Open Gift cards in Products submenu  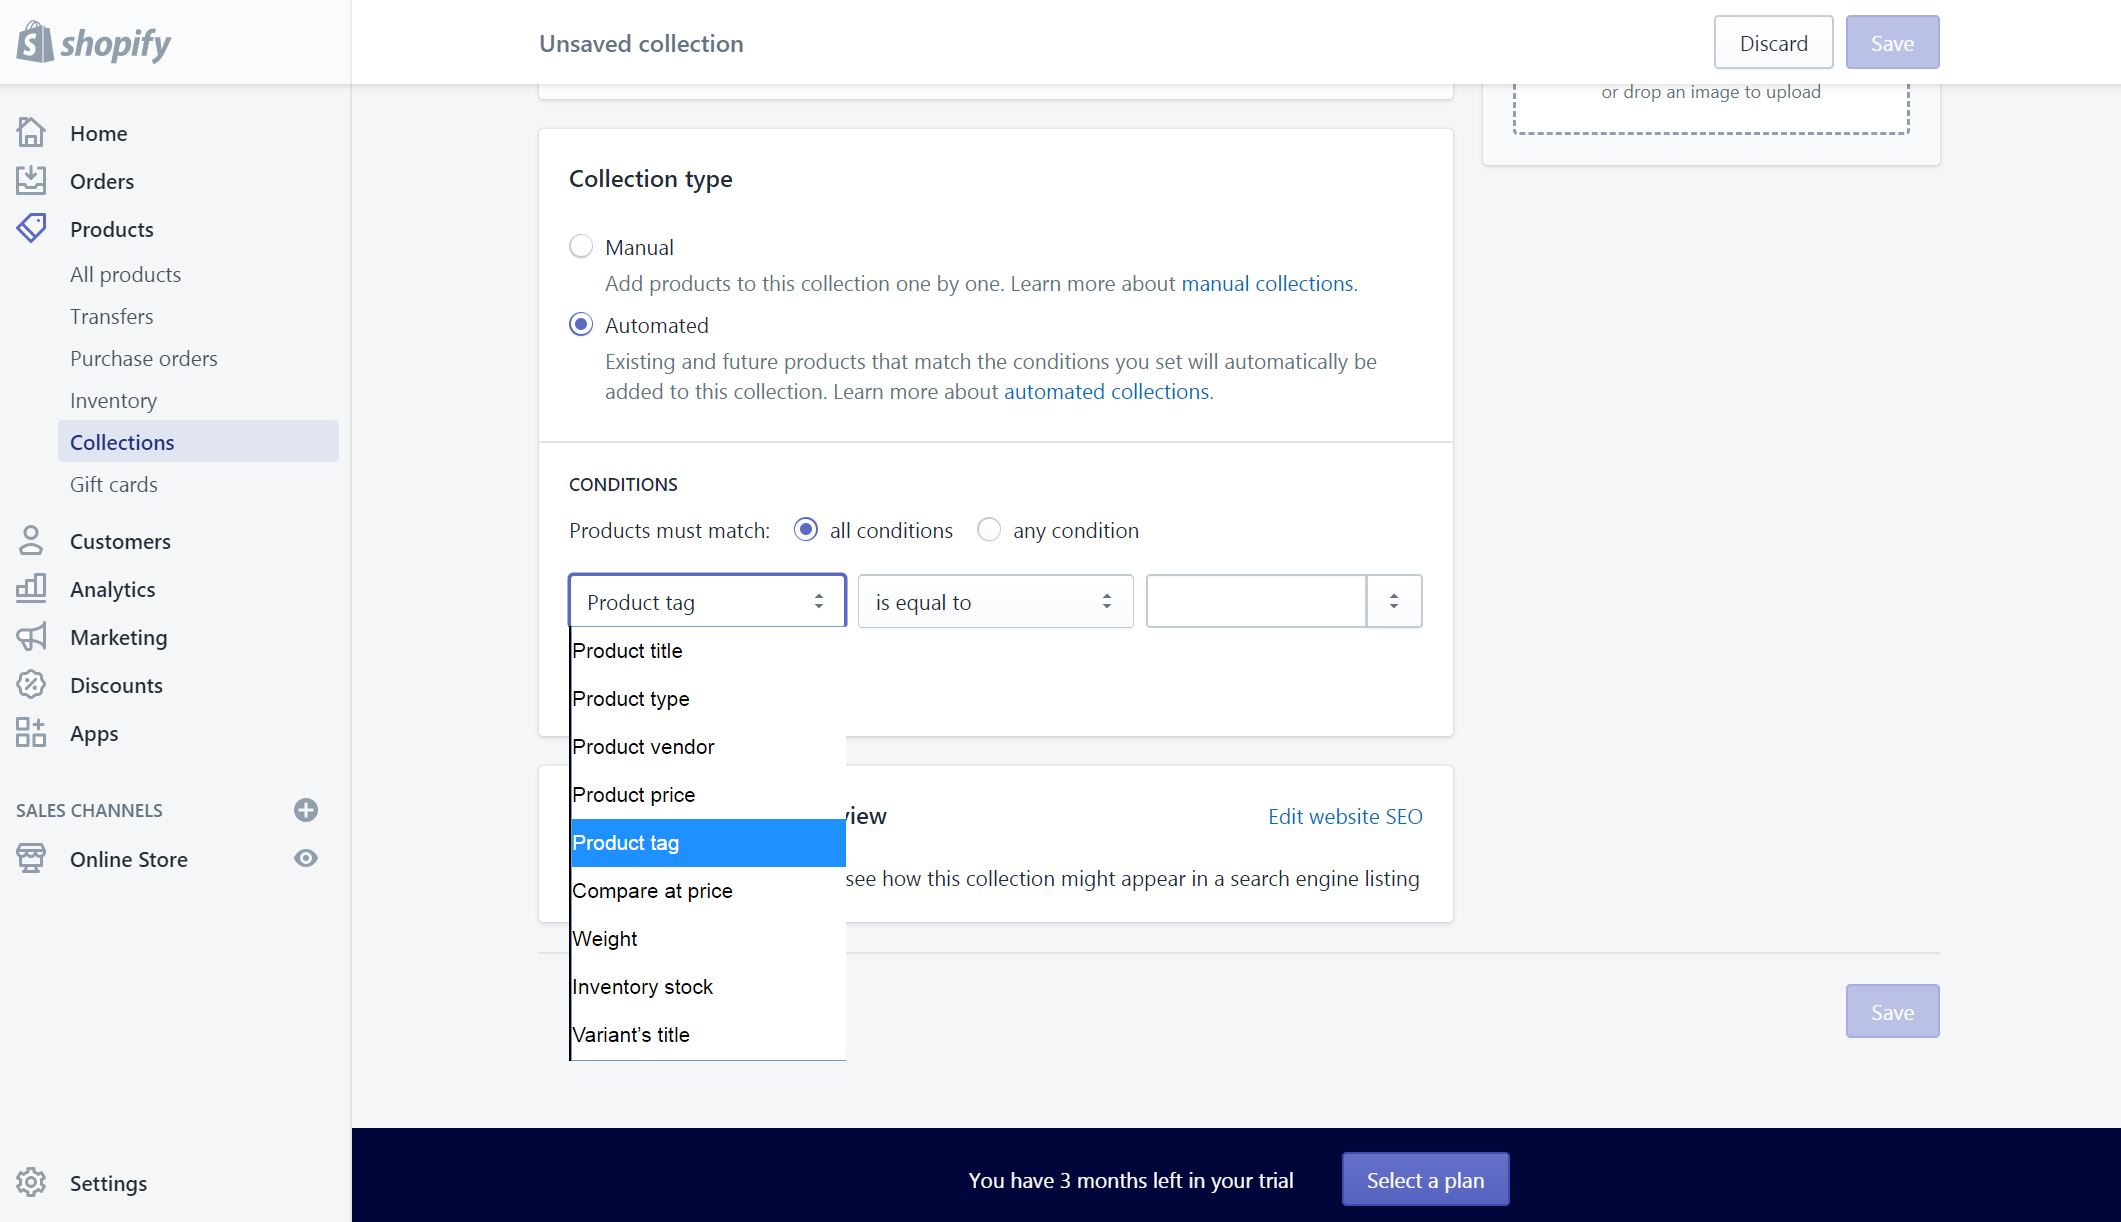(x=114, y=485)
